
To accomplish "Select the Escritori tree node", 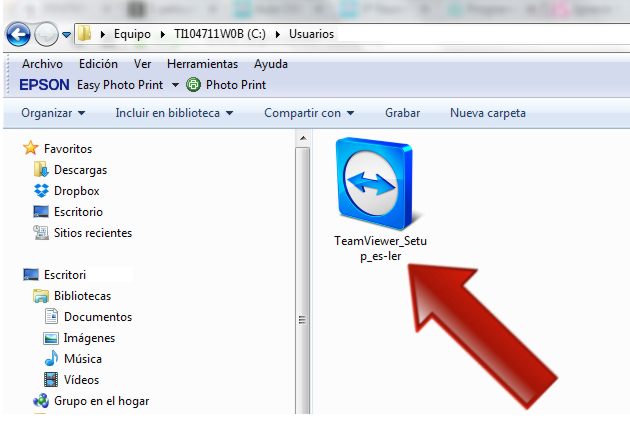I will coord(65,275).
